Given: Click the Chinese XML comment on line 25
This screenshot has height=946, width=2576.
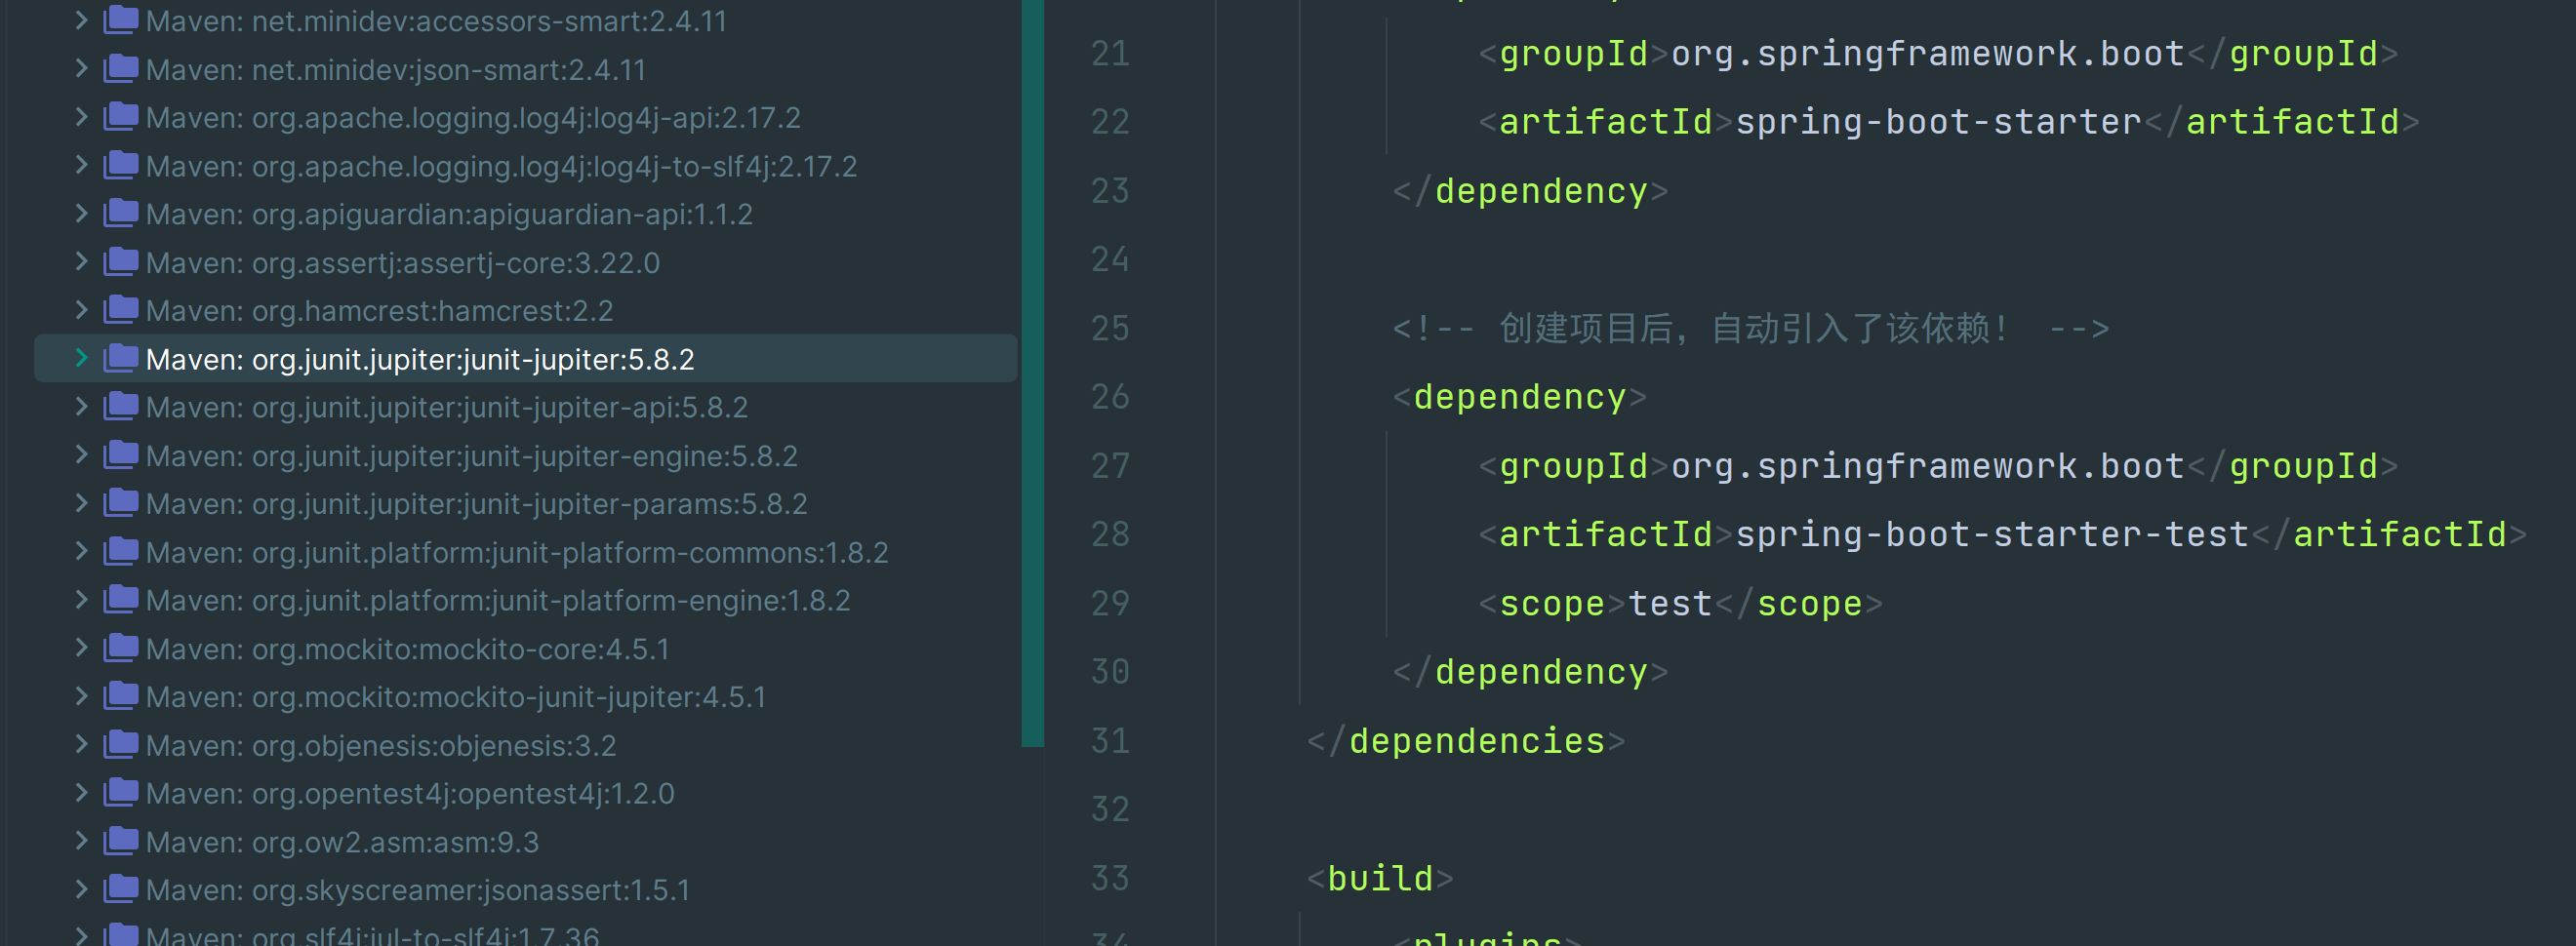Looking at the screenshot, I should pos(1750,328).
